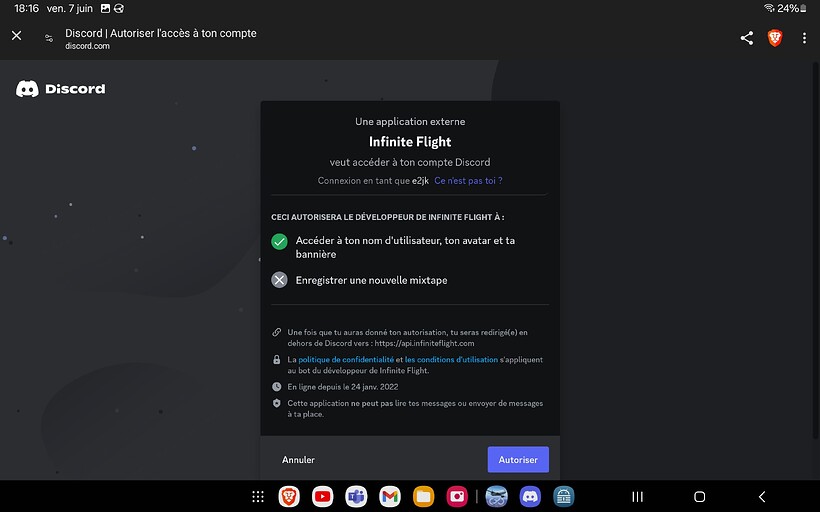Screen dimensions: 820x512
Task: Tap the Wi-Fi status icon
Action: (x=769, y=8)
